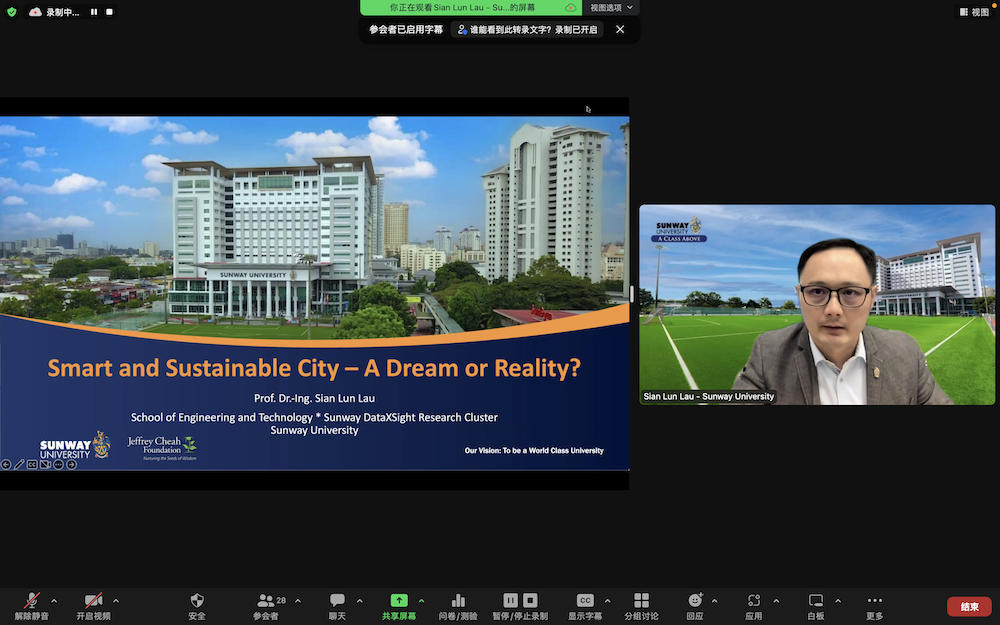Expand video options next to 开启视频

tap(115, 601)
